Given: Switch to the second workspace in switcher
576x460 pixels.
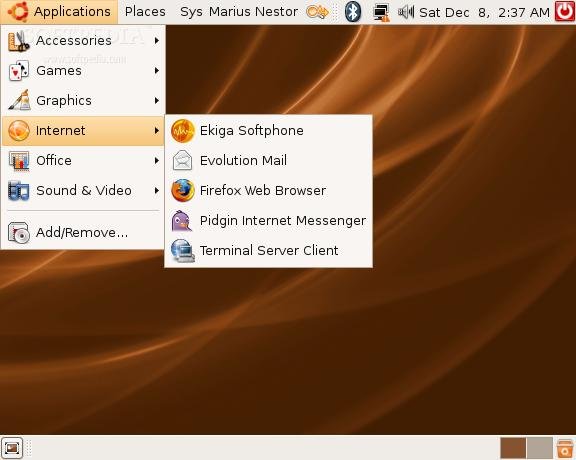Looking at the screenshot, I should [x=540, y=448].
